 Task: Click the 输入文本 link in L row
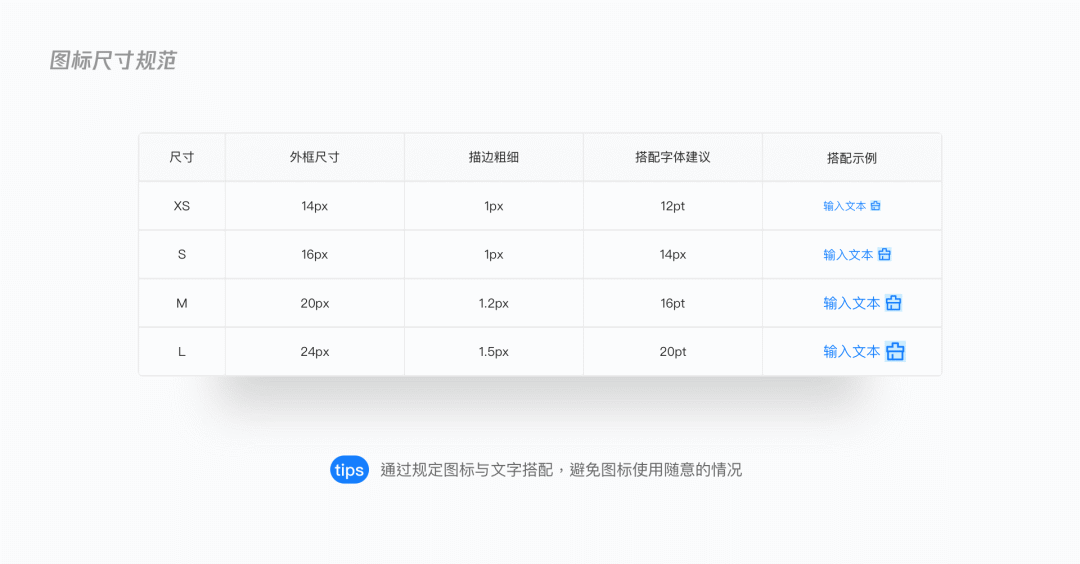pos(851,351)
